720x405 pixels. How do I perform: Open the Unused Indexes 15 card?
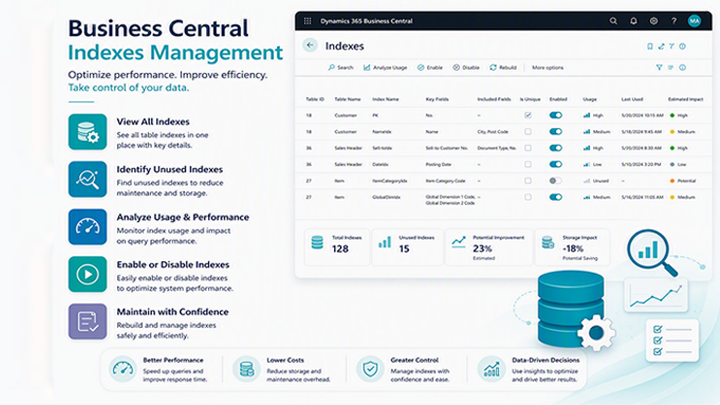[407, 247]
